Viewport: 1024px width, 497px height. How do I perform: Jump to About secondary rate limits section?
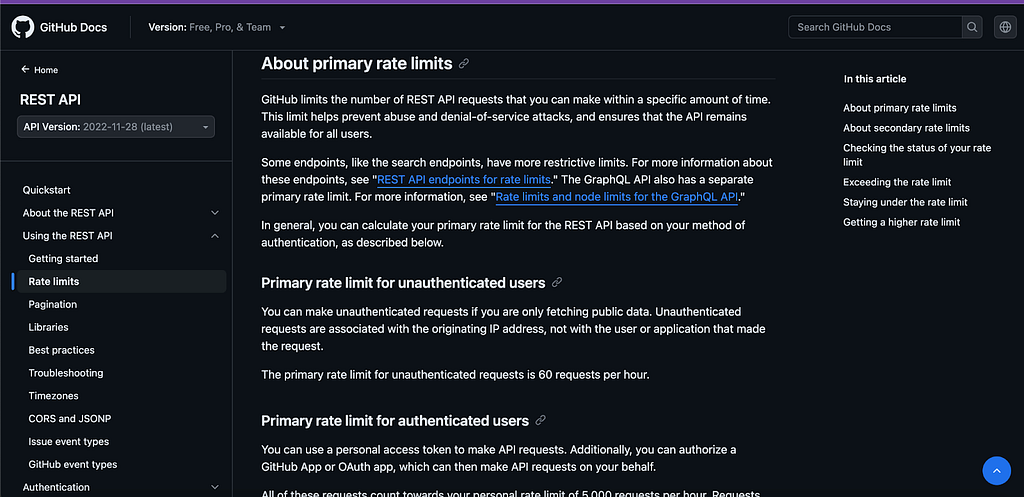pyautogui.click(x=906, y=128)
